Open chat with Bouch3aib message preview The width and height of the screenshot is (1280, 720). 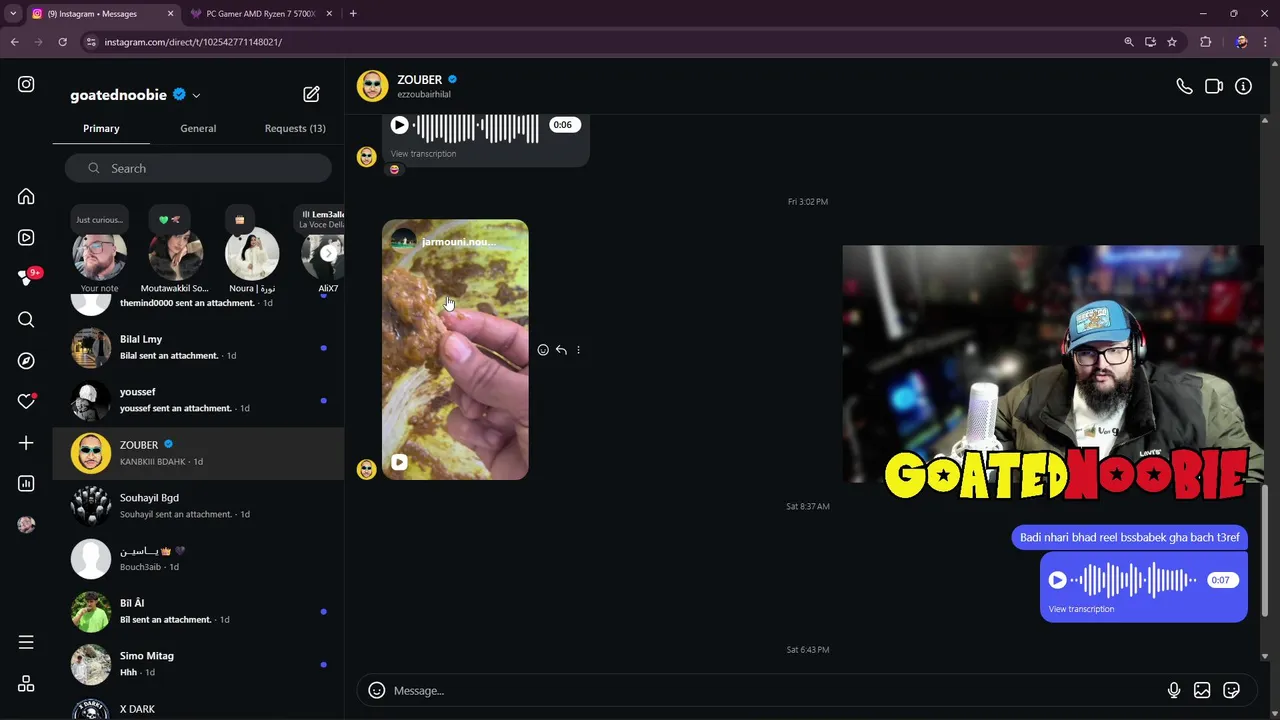coord(198,558)
